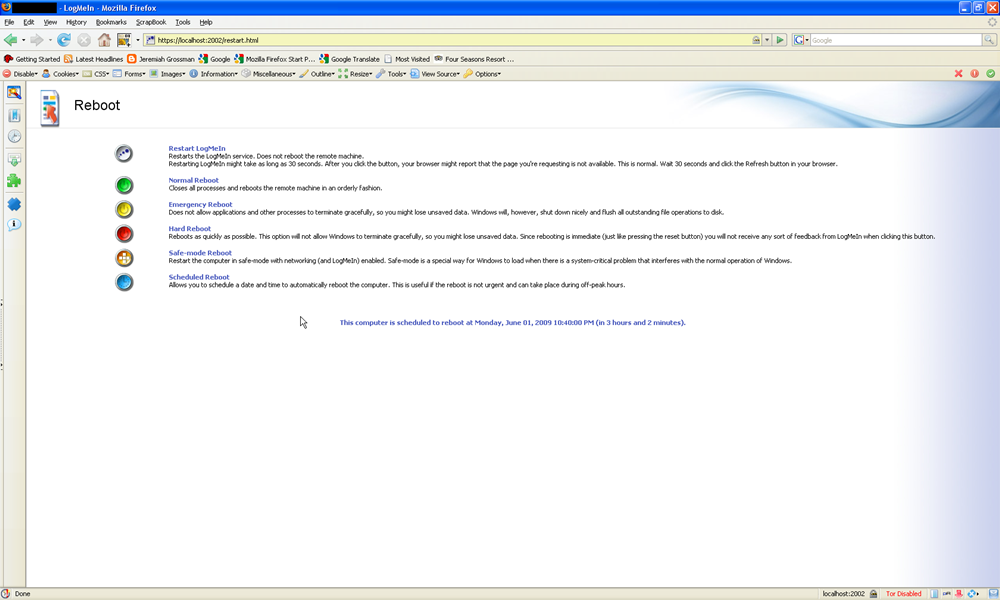
Task: Click the Restart LogMeIn link
Action: tap(196, 149)
